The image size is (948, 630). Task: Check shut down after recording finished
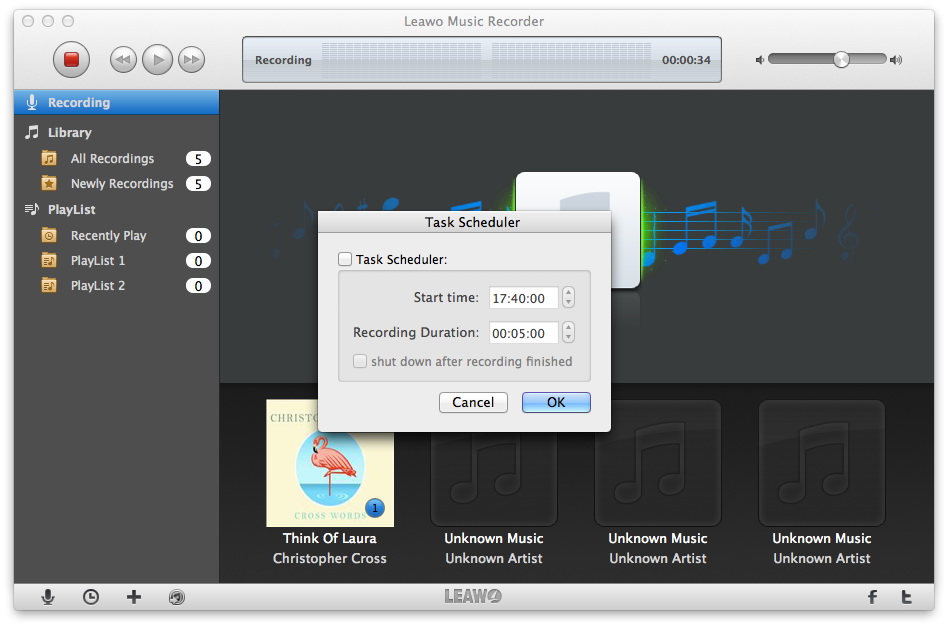(x=360, y=362)
